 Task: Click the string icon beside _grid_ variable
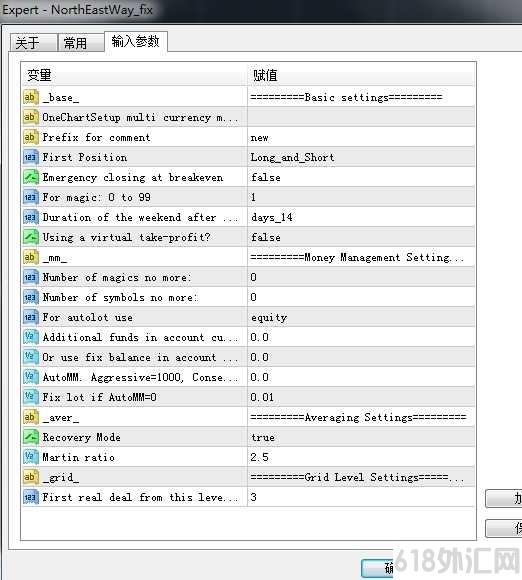(x=31, y=477)
